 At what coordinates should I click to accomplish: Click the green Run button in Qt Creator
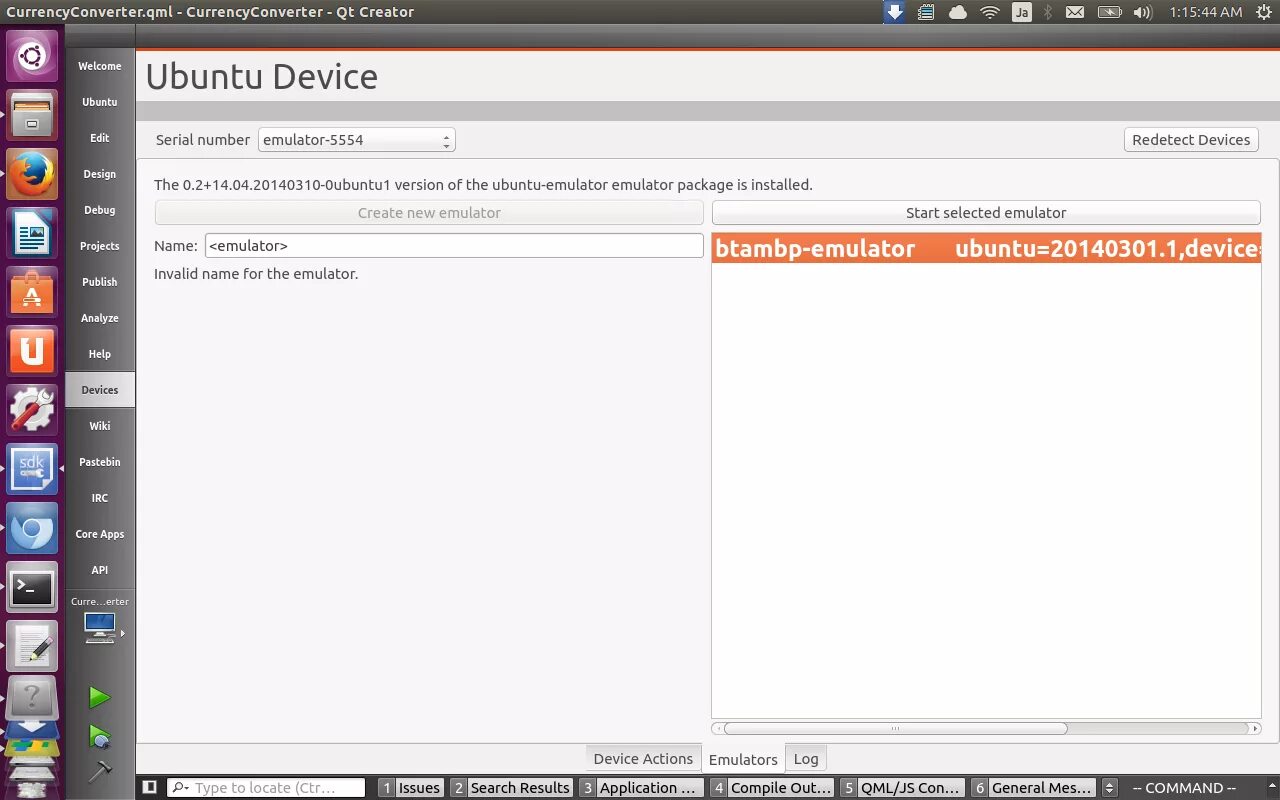pyautogui.click(x=99, y=697)
